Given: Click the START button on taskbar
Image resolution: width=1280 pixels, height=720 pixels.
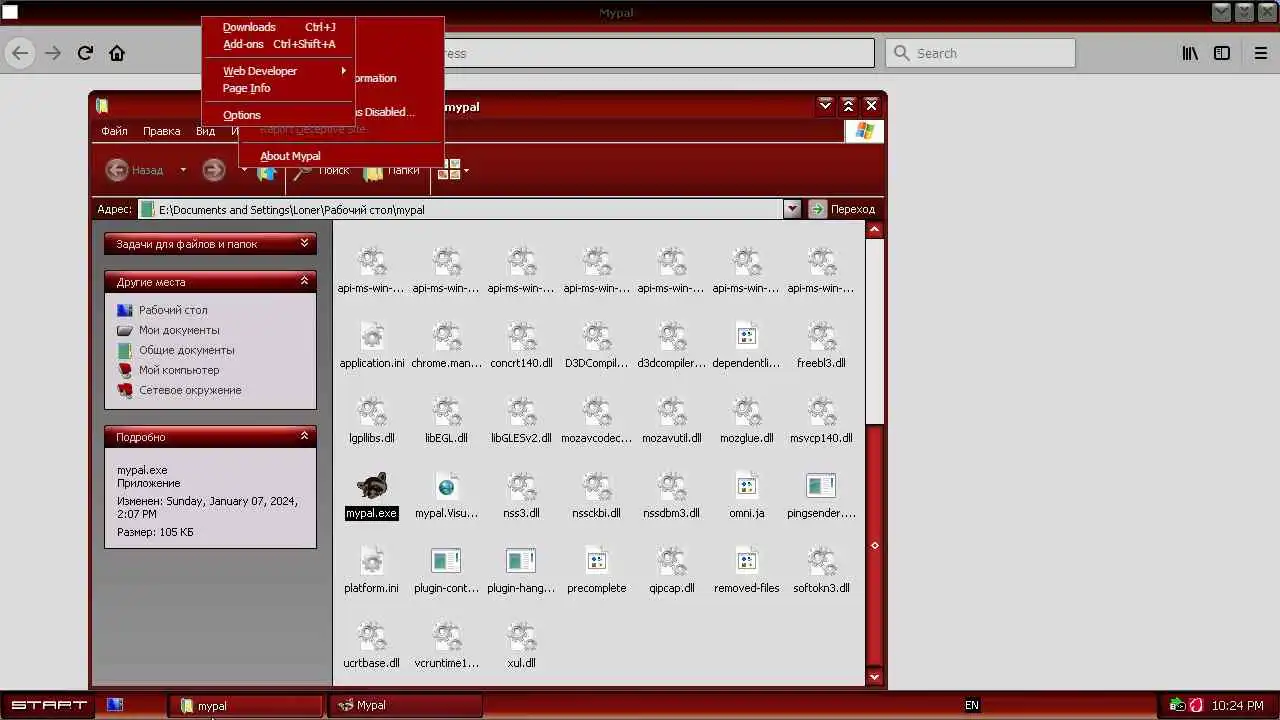Looking at the screenshot, I should (x=48, y=705).
